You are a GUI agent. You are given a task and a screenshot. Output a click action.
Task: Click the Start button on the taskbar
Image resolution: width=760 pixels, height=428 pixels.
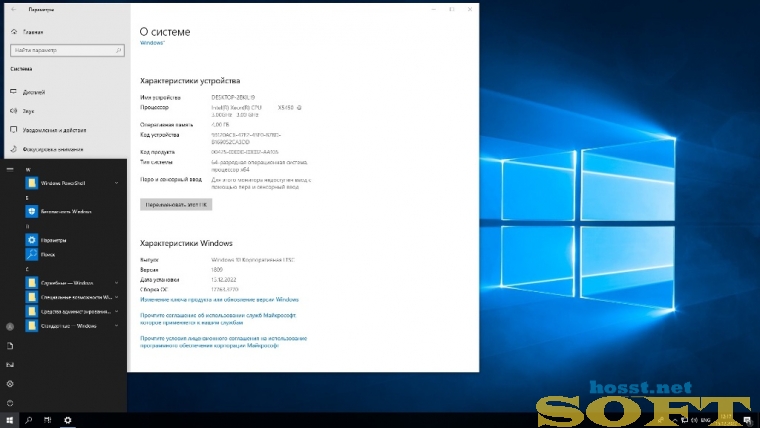9,420
